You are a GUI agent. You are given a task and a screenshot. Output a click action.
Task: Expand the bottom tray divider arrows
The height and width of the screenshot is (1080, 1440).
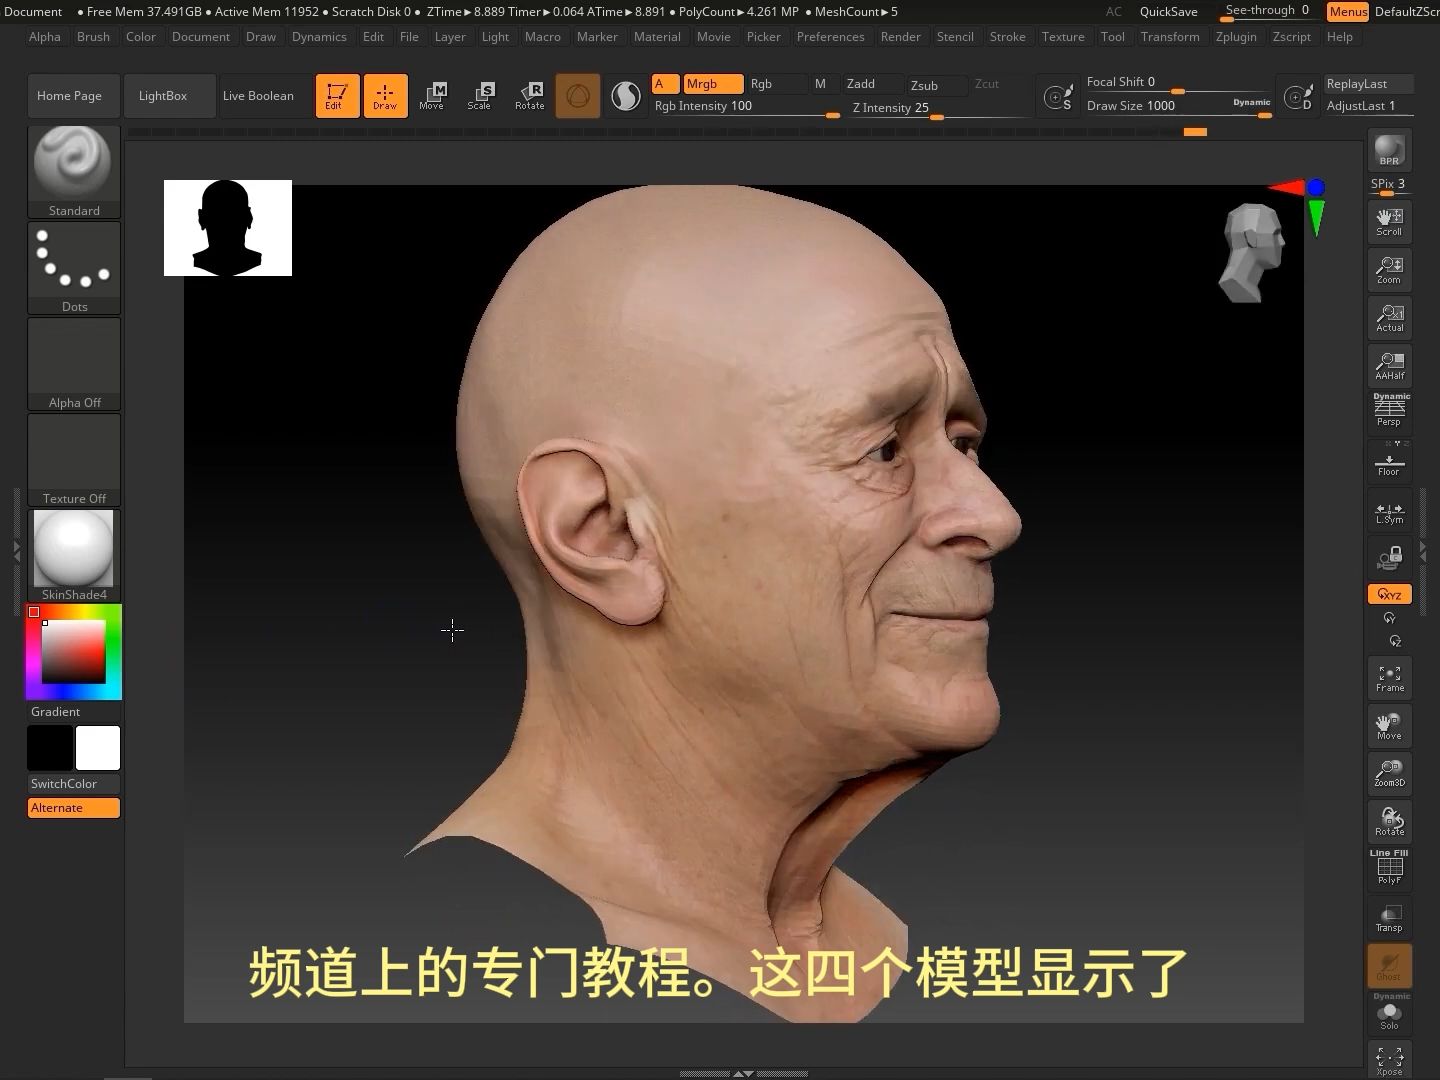tap(743, 1073)
